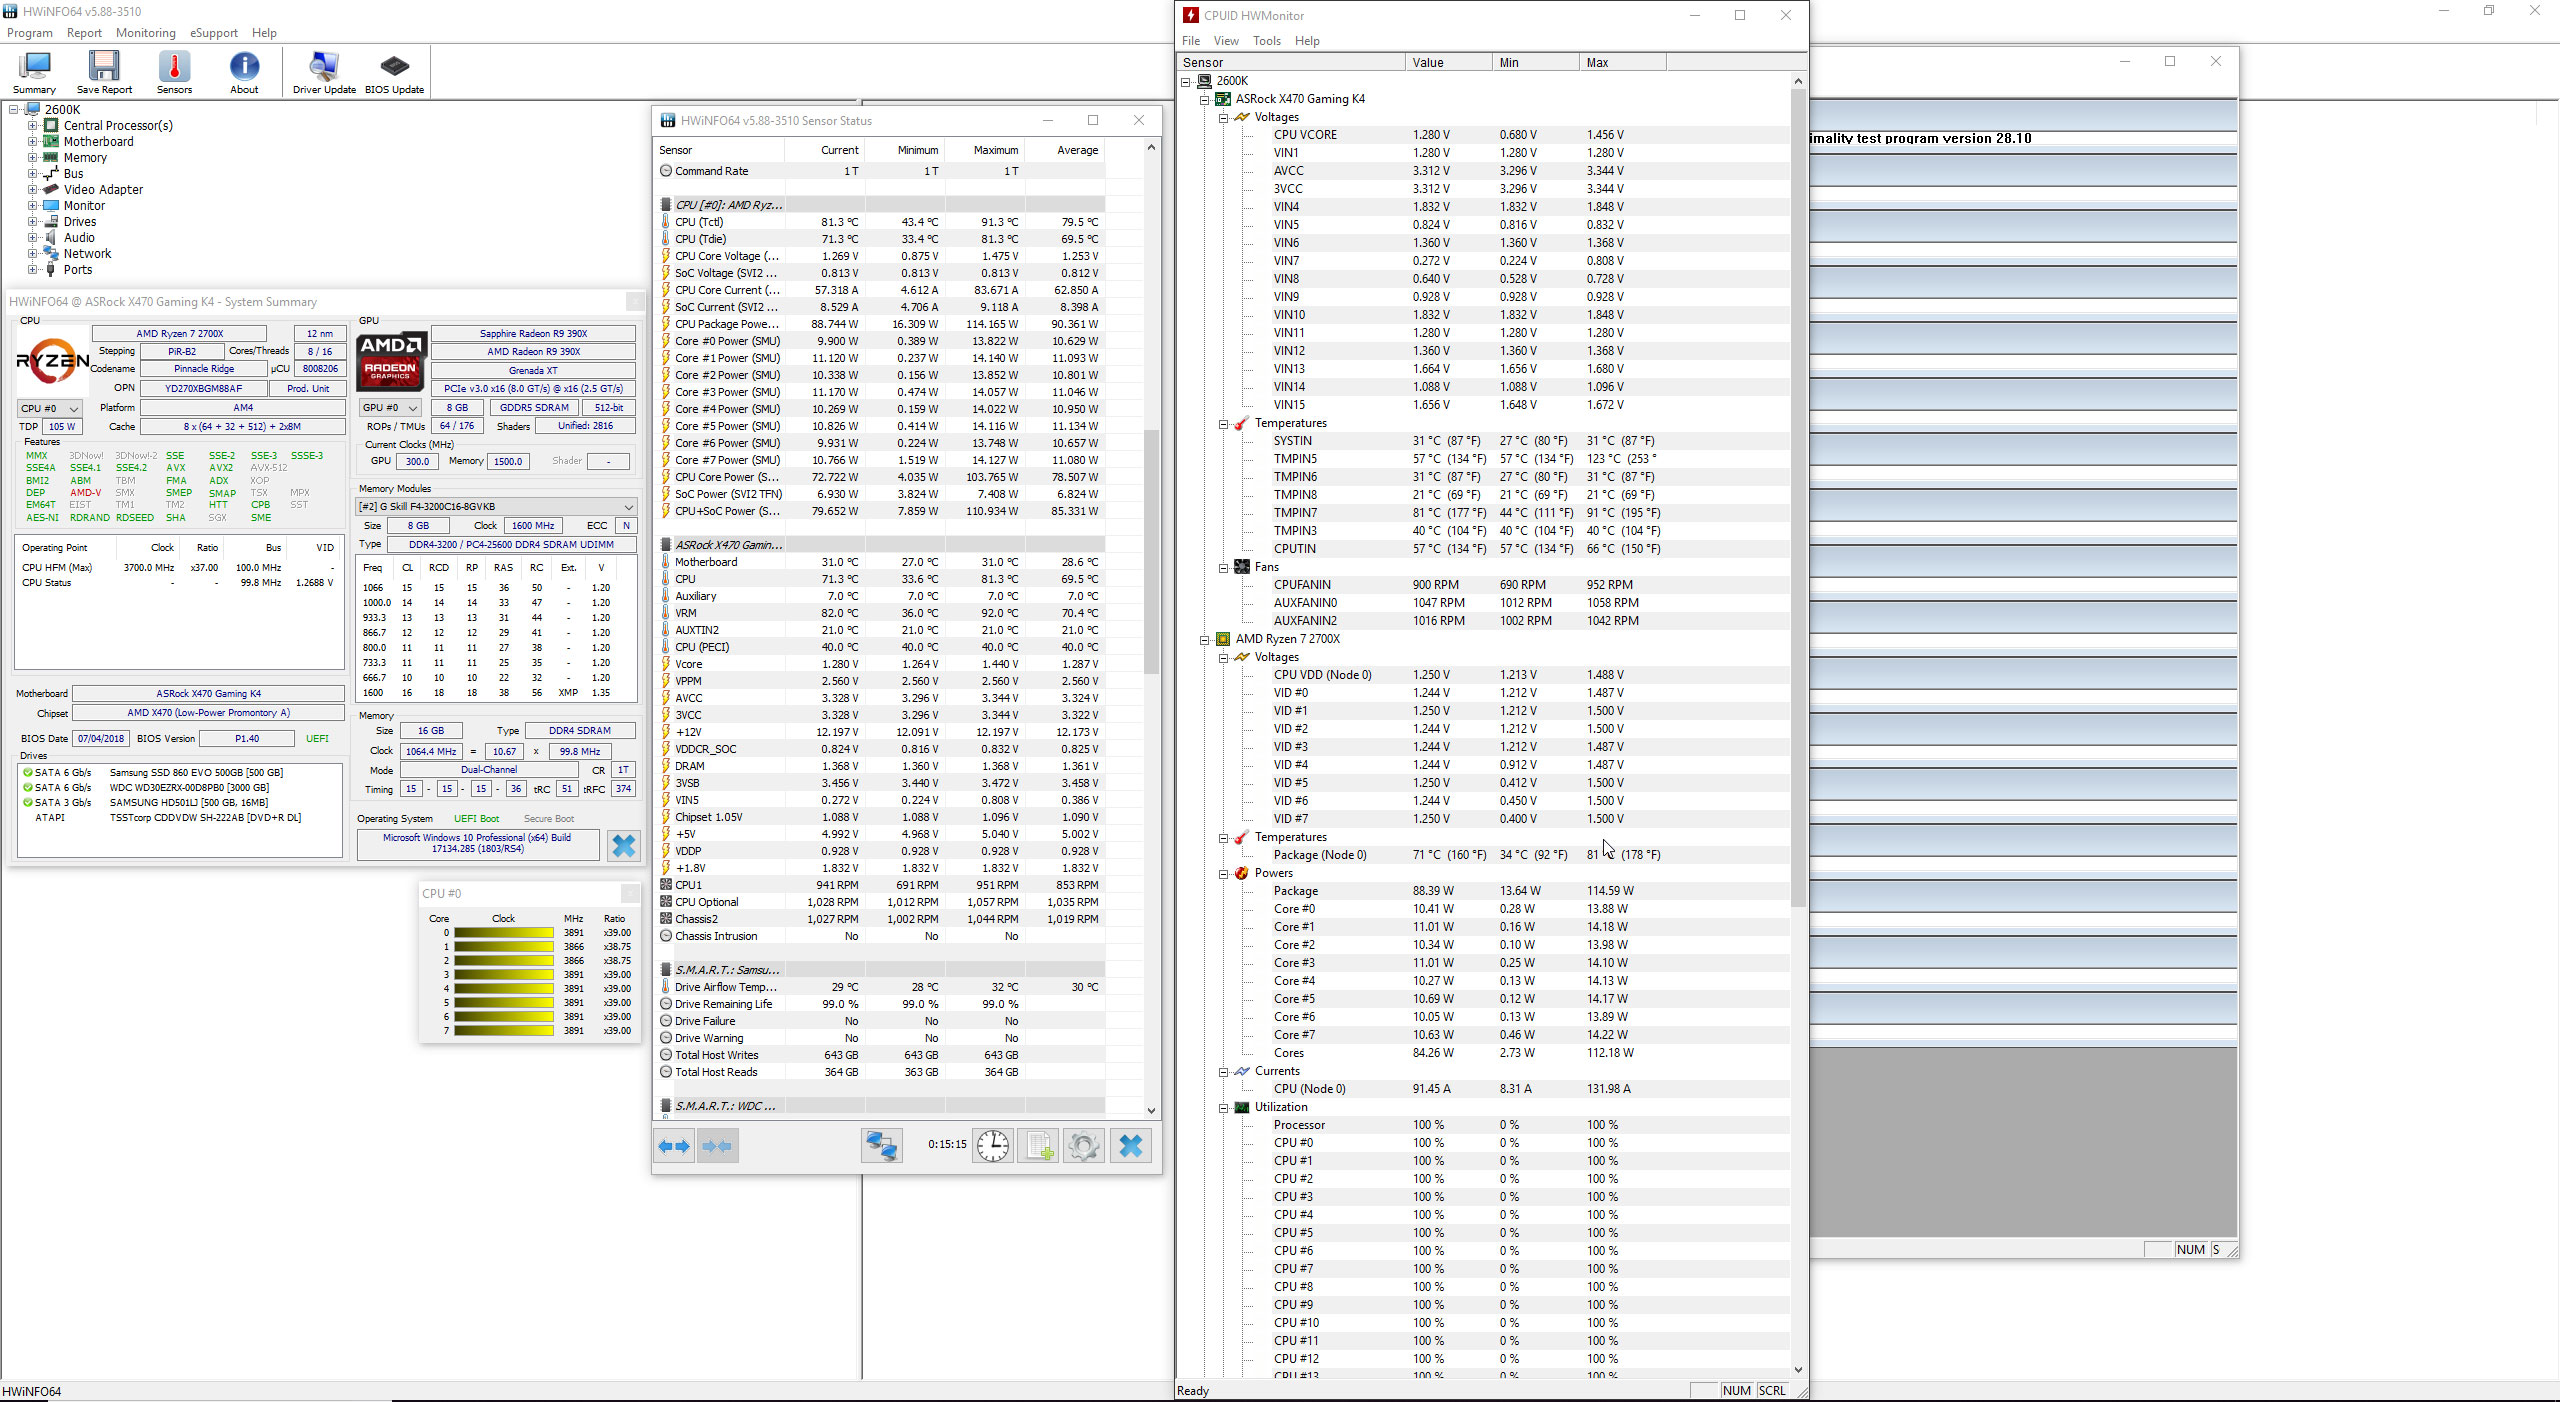Click the clock icon next to the elapsed timer

pyautogui.click(x=993, y=1146)
